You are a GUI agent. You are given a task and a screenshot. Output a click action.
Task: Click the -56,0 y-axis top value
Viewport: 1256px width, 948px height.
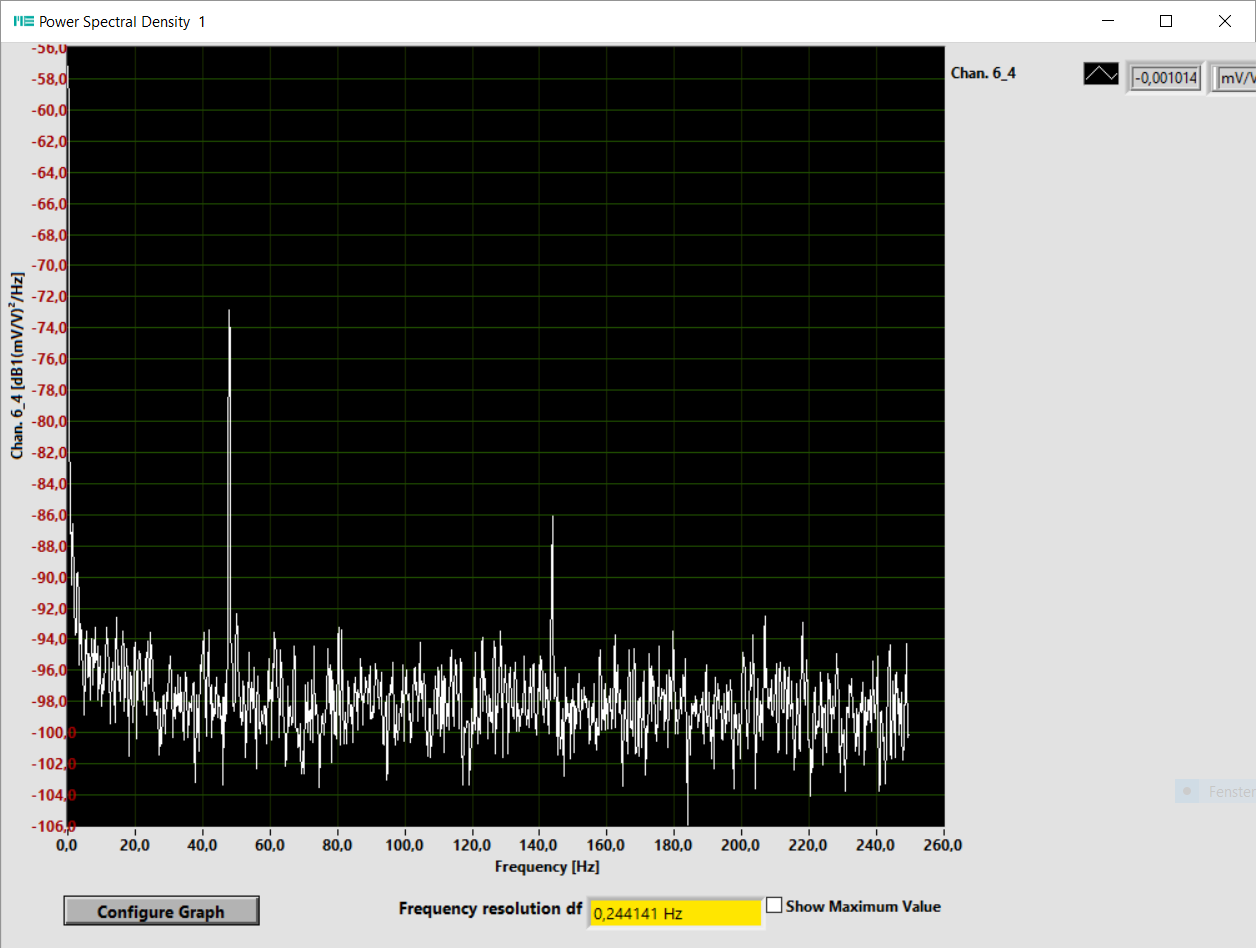click(x=48, y=48)
